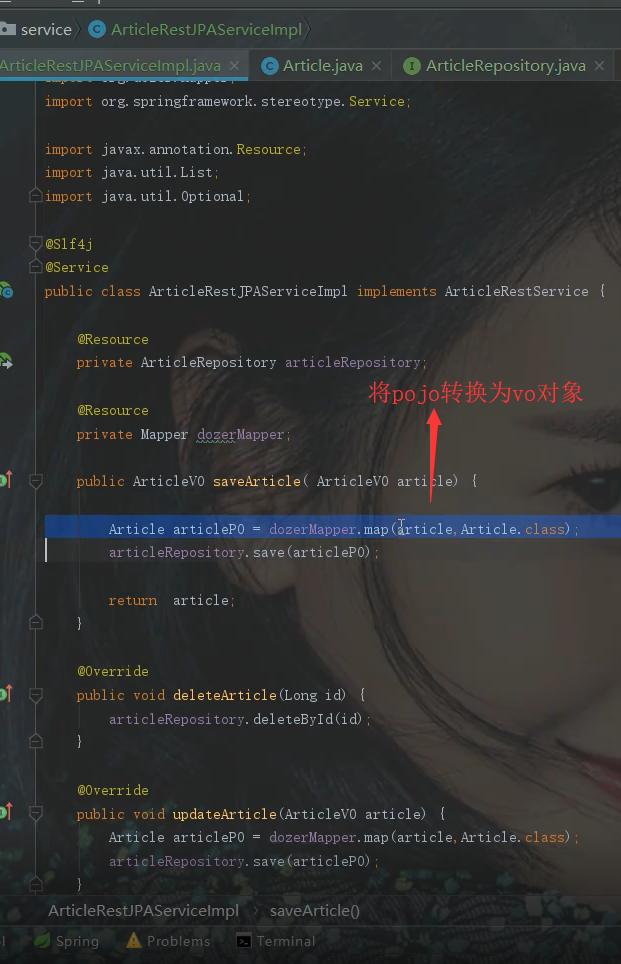Screen dimensions: 621x964
Task: Click the ArticleRestService interface name
Action: (x=516, y=291)
